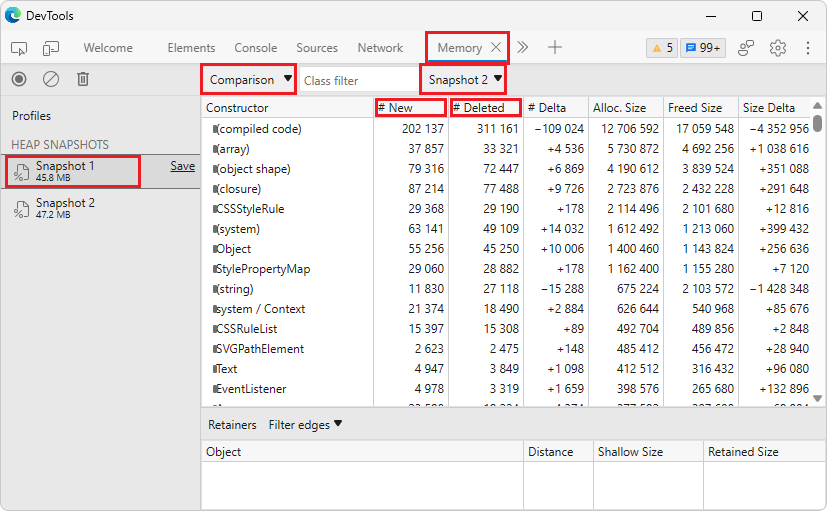The image size is (827, 511).
Task: Sort by the # New column header
Action: point(411,108)
